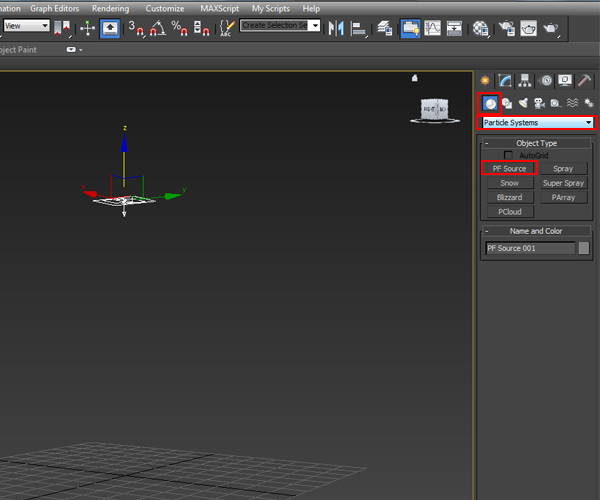This screenshot has height=500, width=600.
Task: Open the Material Editor
Action: click(481, 28)
